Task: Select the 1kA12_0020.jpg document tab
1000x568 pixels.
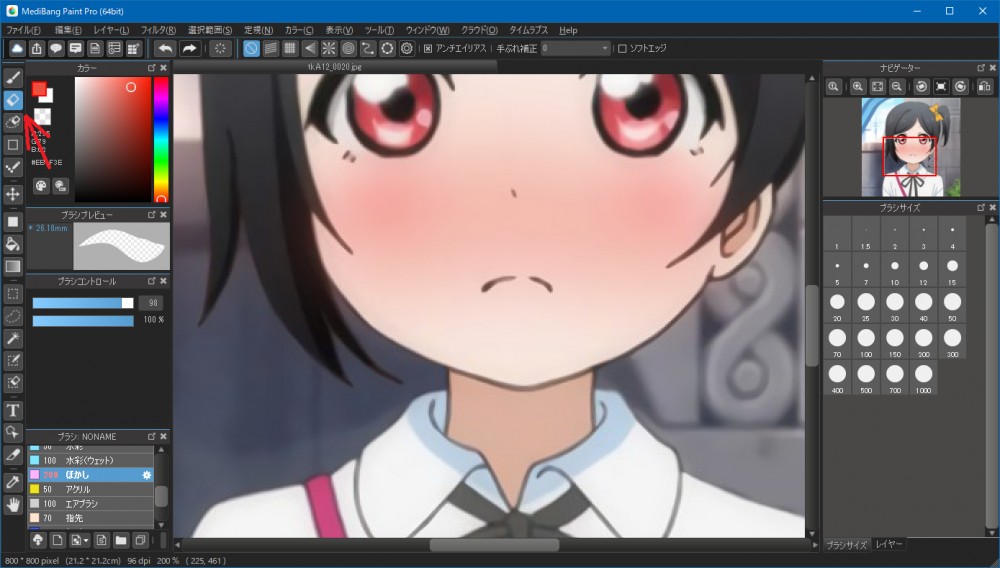Action: click(x=334, y=67)
